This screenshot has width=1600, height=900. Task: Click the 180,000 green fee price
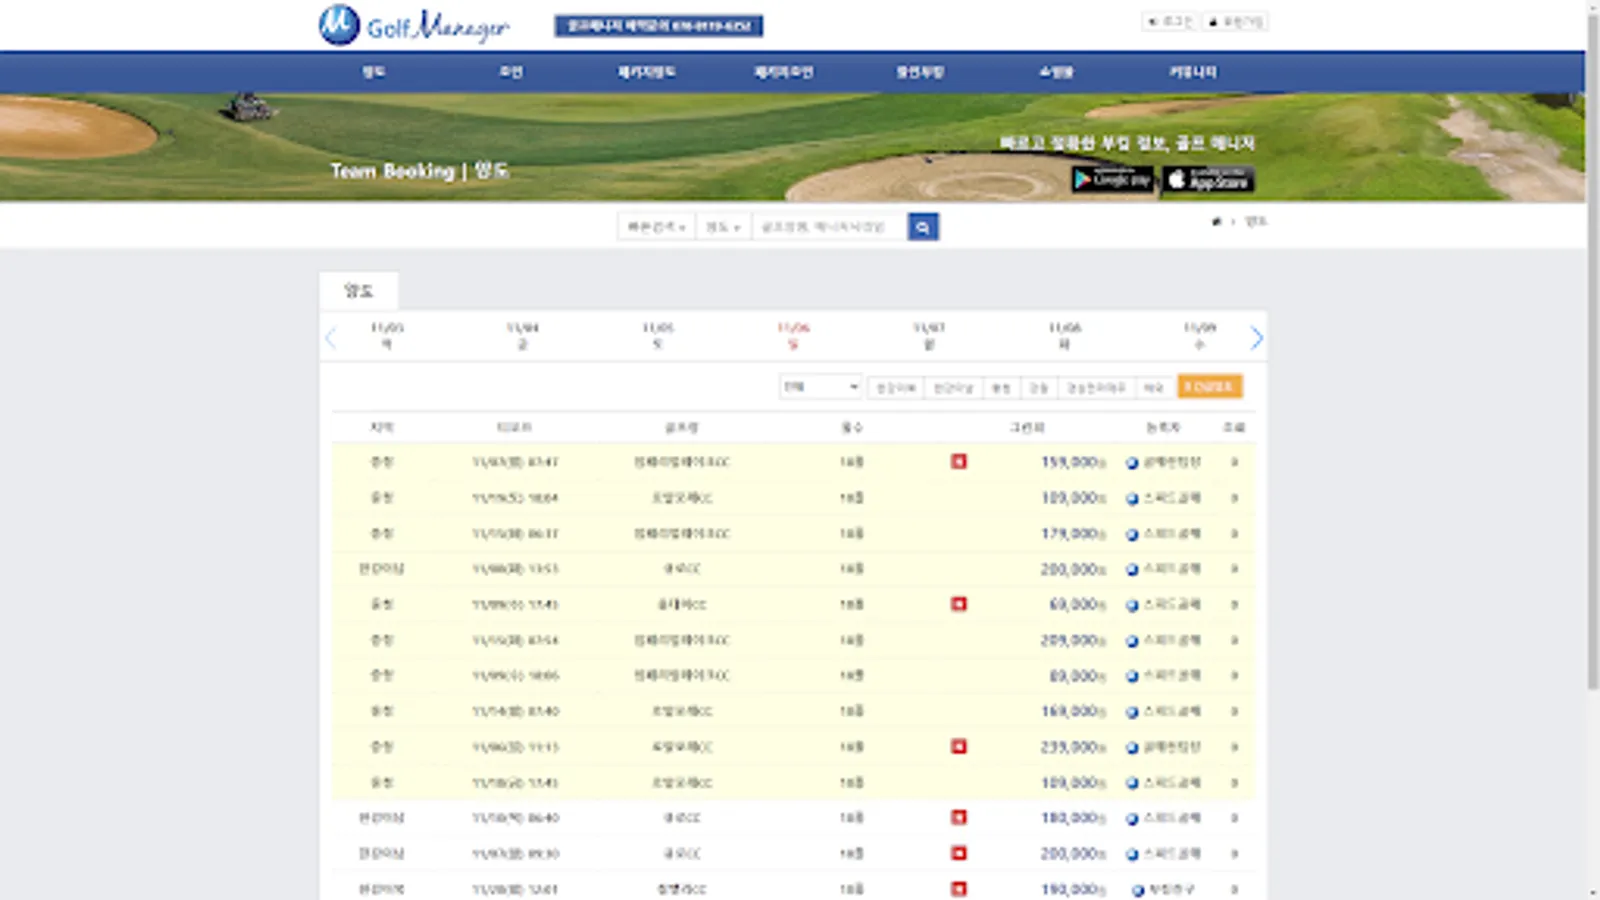[1073, 818]
